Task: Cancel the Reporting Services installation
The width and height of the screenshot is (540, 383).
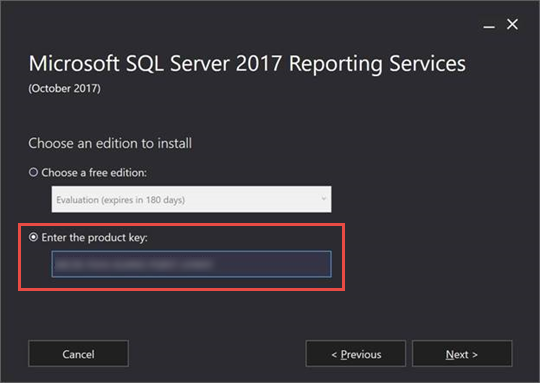Action: coord(79,354)
